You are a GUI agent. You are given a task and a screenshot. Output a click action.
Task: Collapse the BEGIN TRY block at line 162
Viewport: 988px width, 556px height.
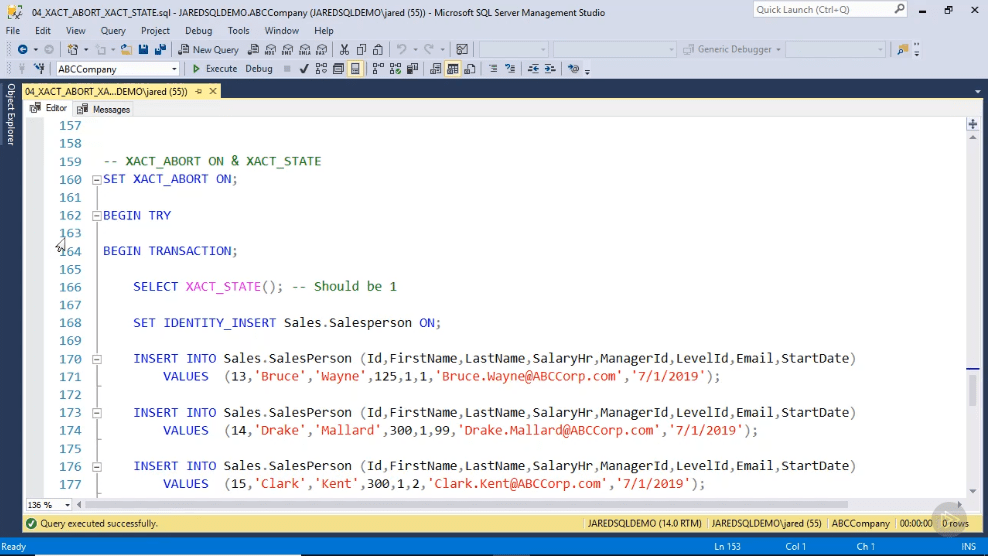[x=96, y=216]
